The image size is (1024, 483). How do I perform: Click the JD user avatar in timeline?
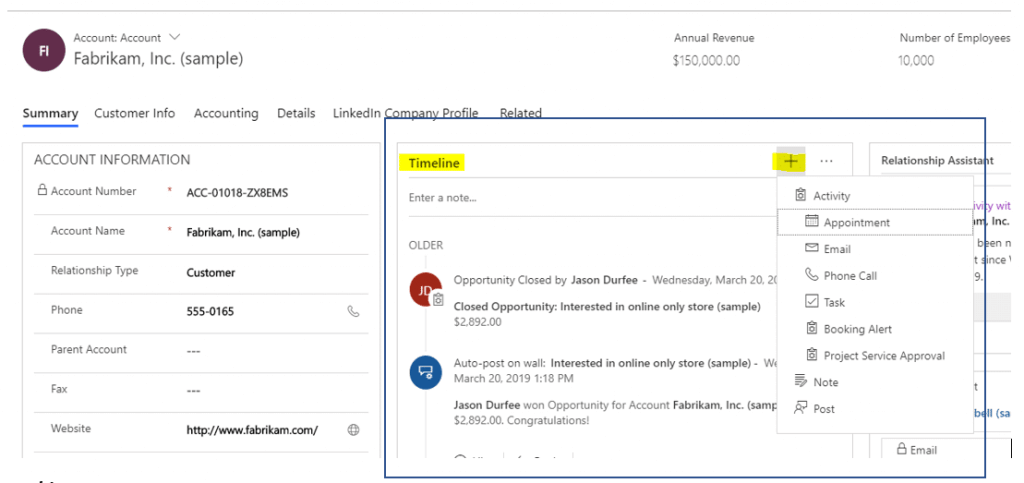pyautogui.click(x=426, y=289)
